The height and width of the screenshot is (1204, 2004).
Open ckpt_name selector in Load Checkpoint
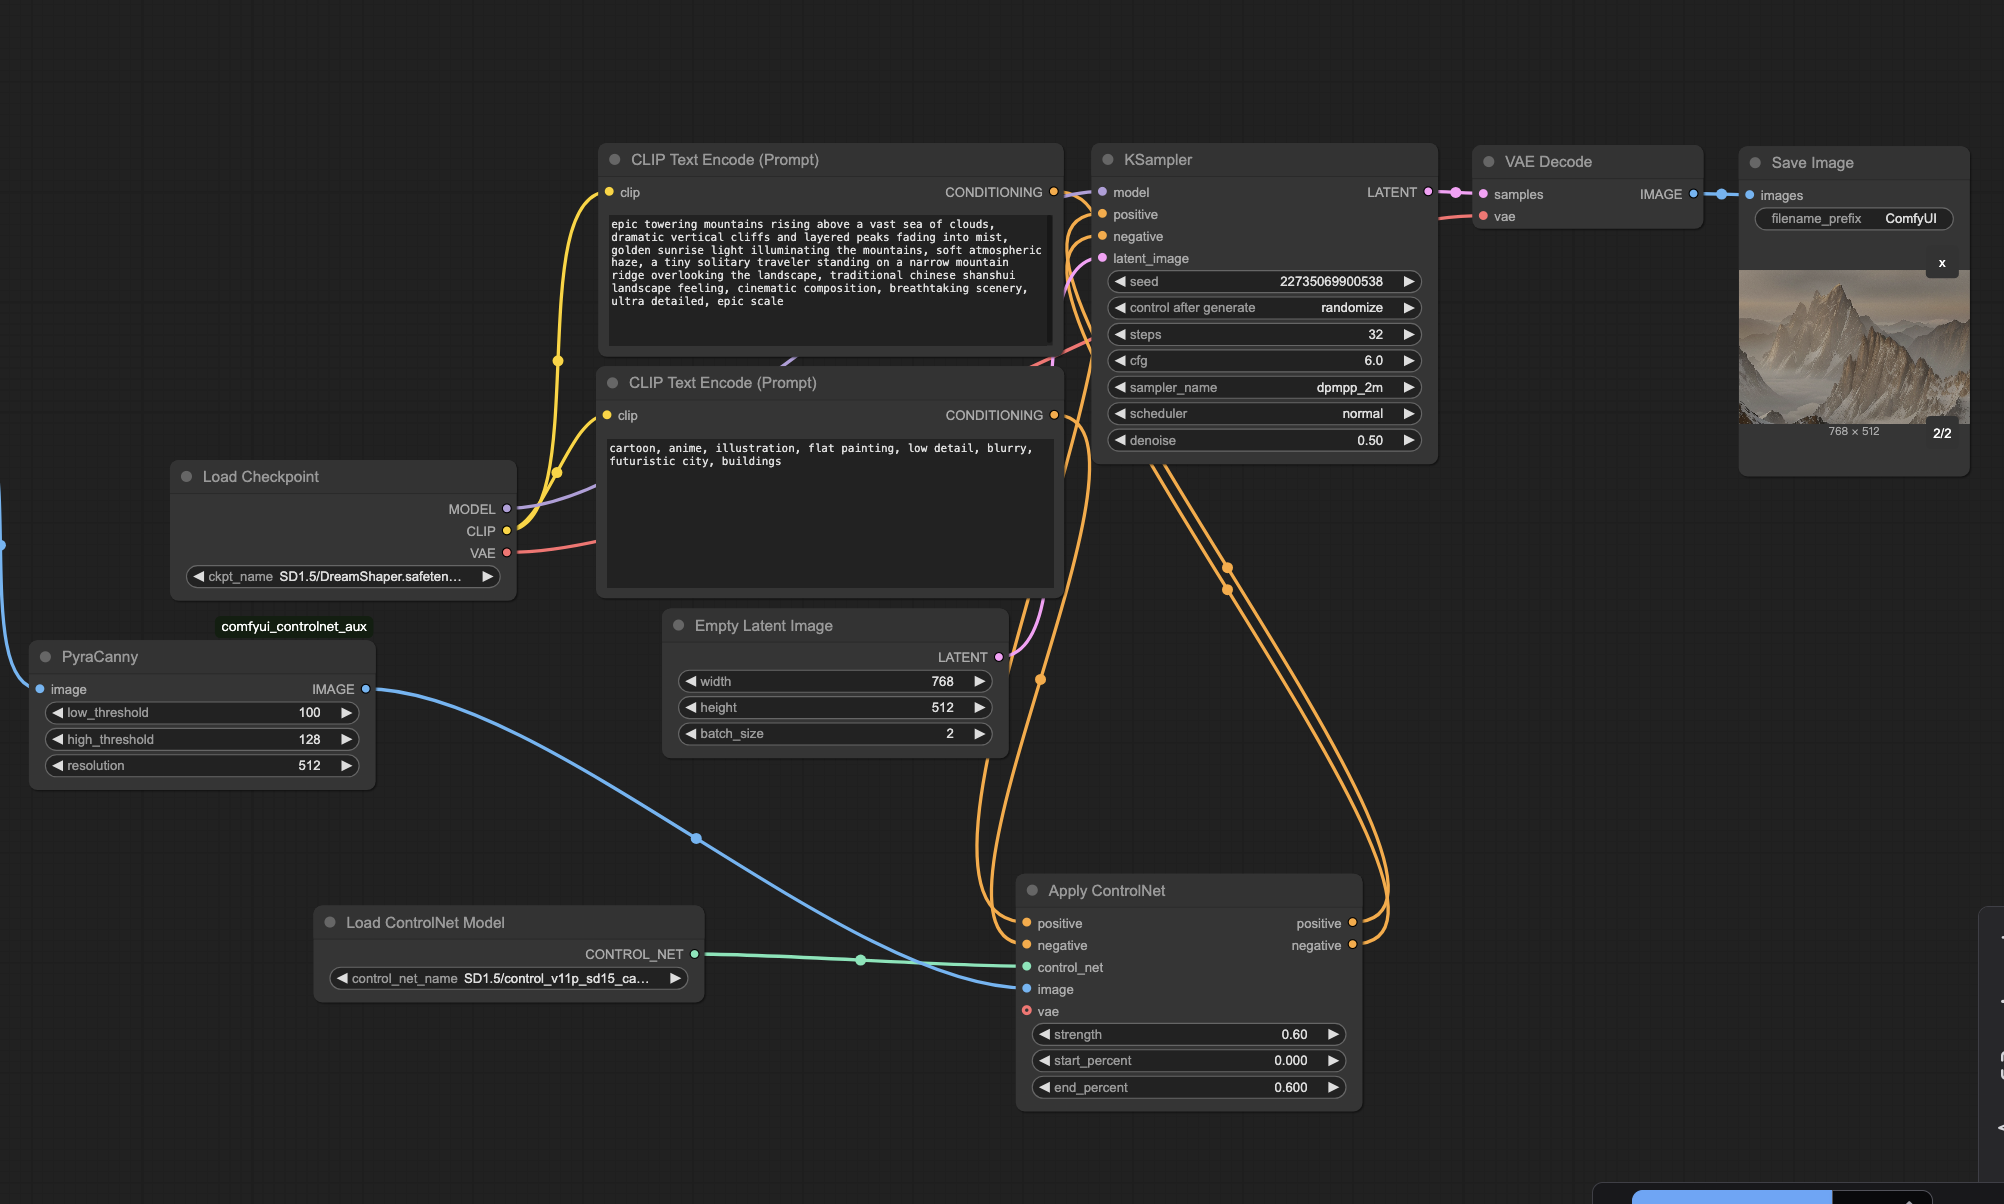(x=343, y=577)
